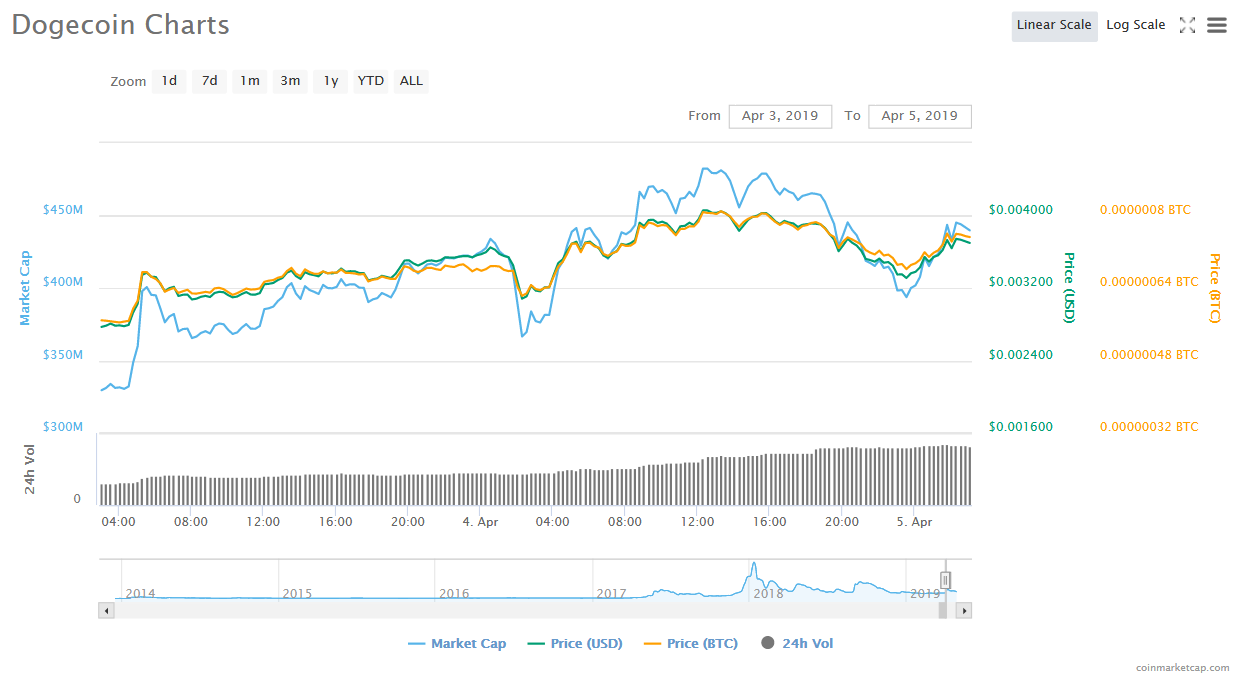Click the $0.002400 price axis label

pos(1021,355)
